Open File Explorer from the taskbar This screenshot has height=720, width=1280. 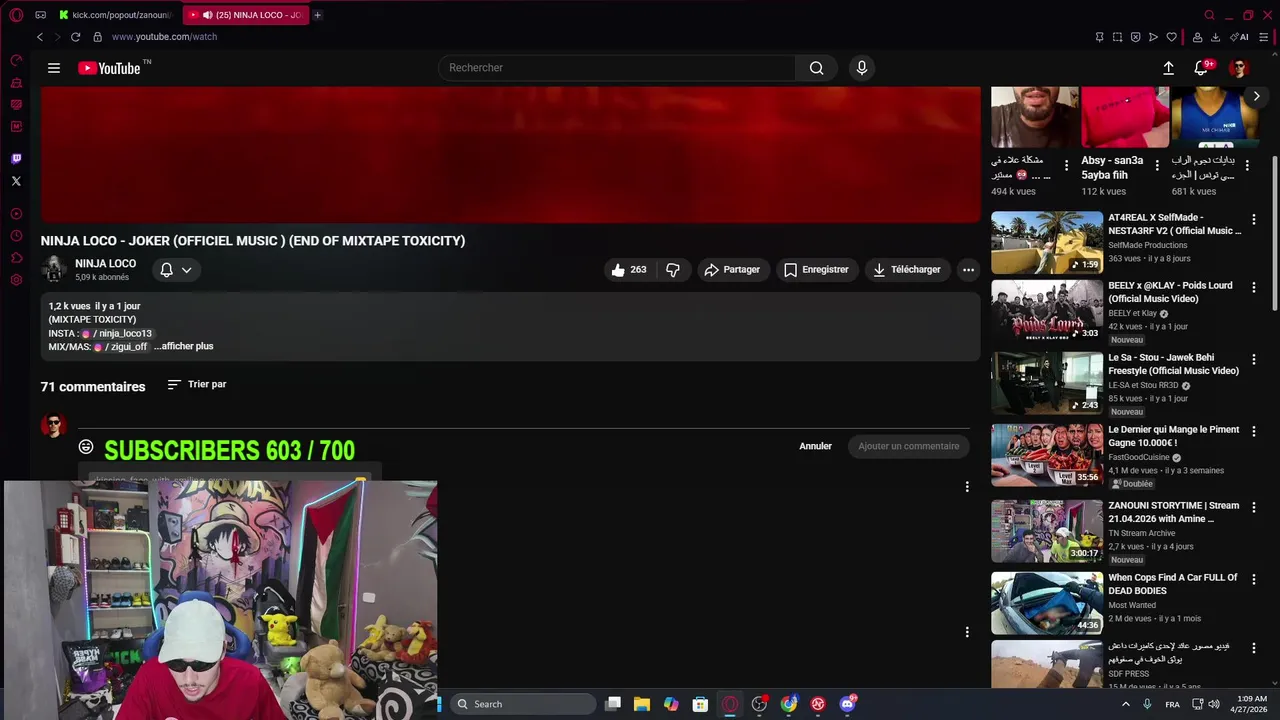pos(642,704)
